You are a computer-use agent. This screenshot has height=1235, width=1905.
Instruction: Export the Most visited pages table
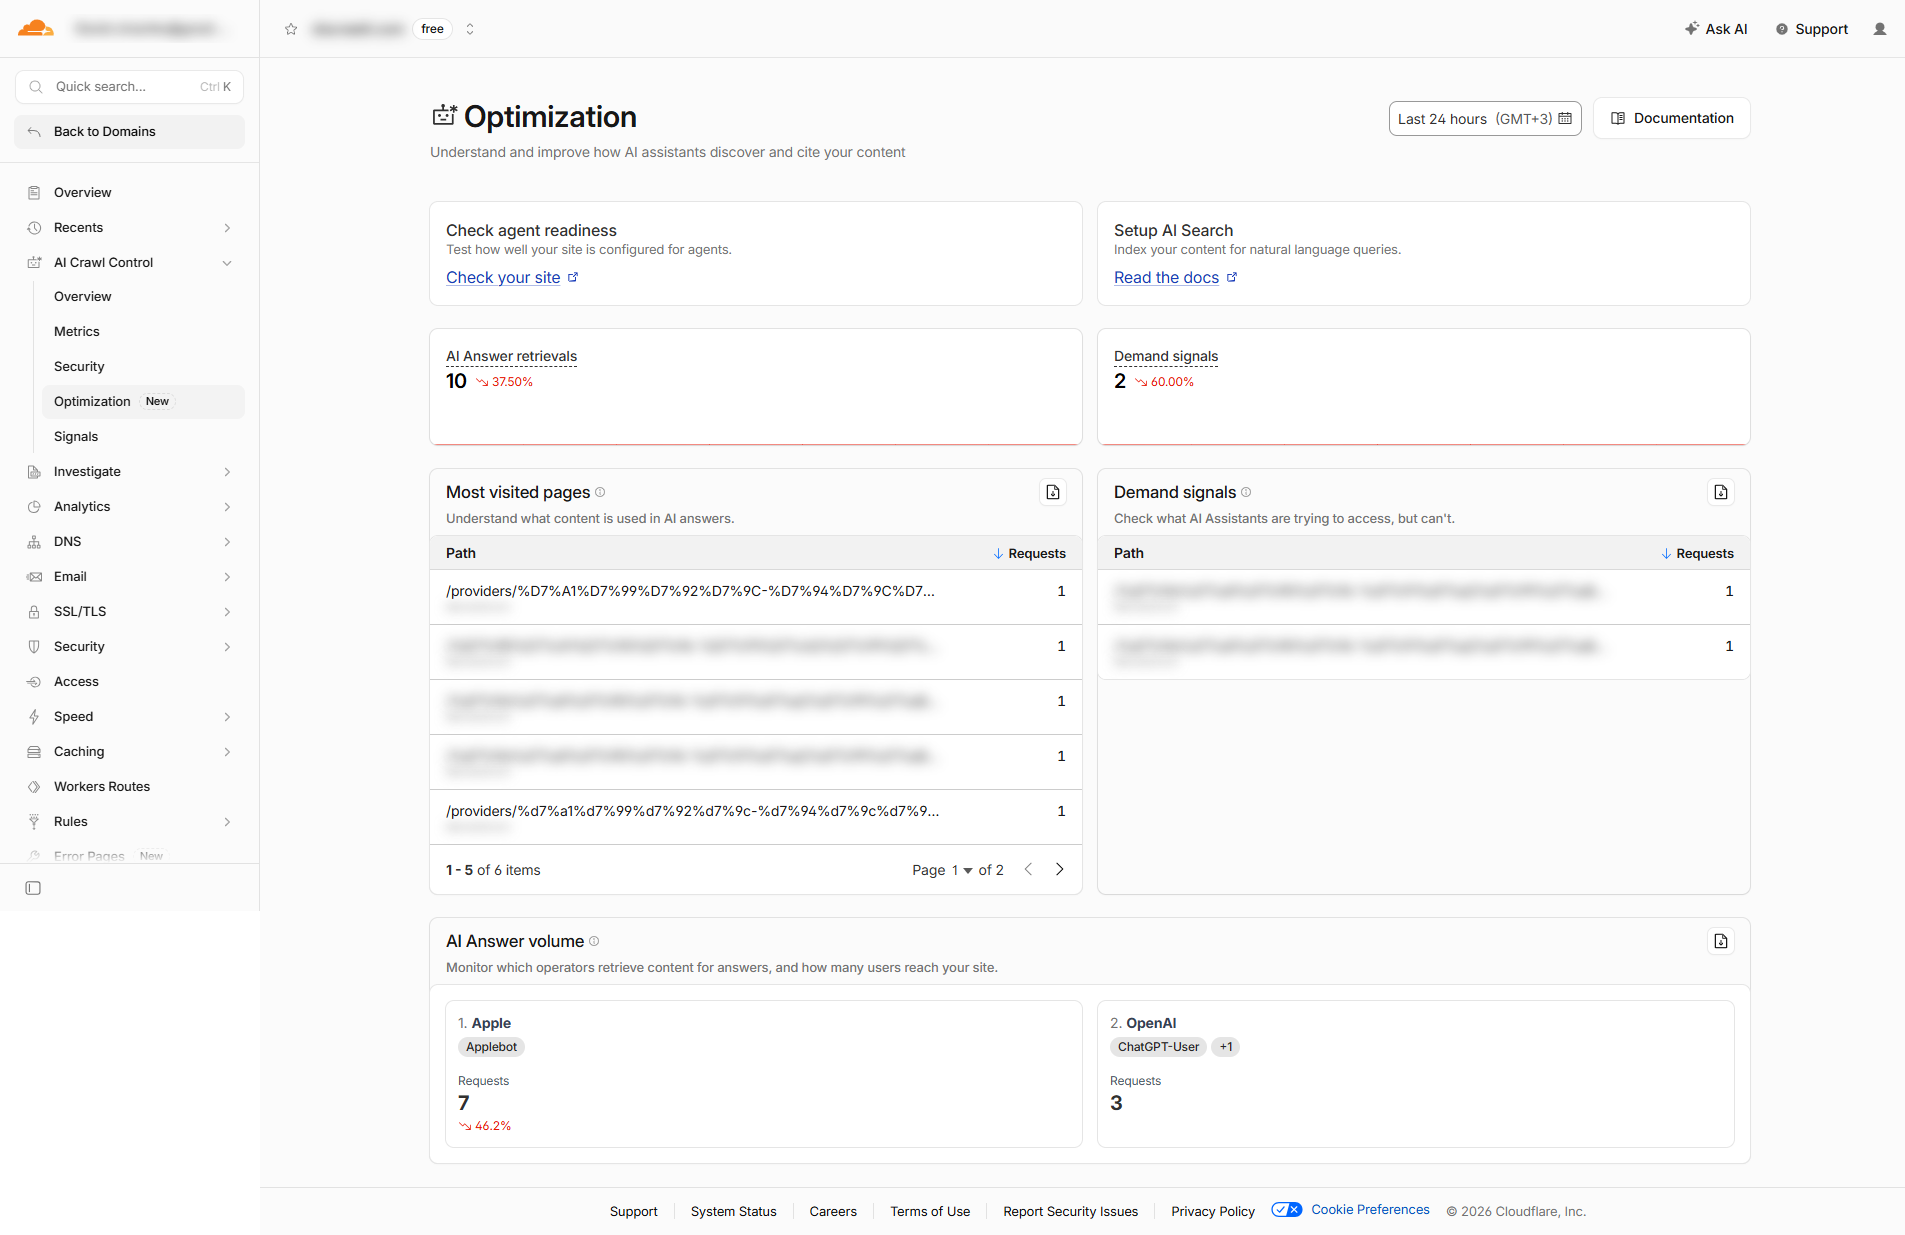1053,492
